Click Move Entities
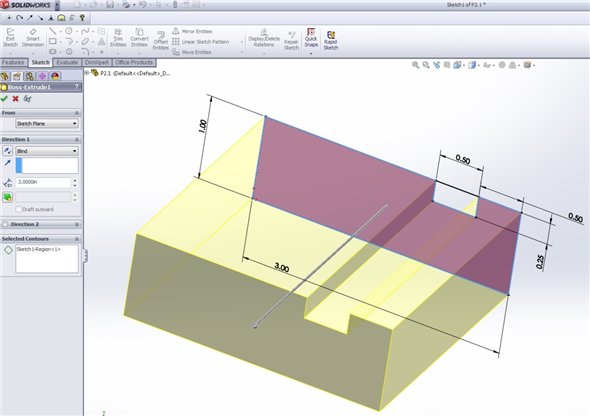590x416 pixels. click(x=192, y=52)
